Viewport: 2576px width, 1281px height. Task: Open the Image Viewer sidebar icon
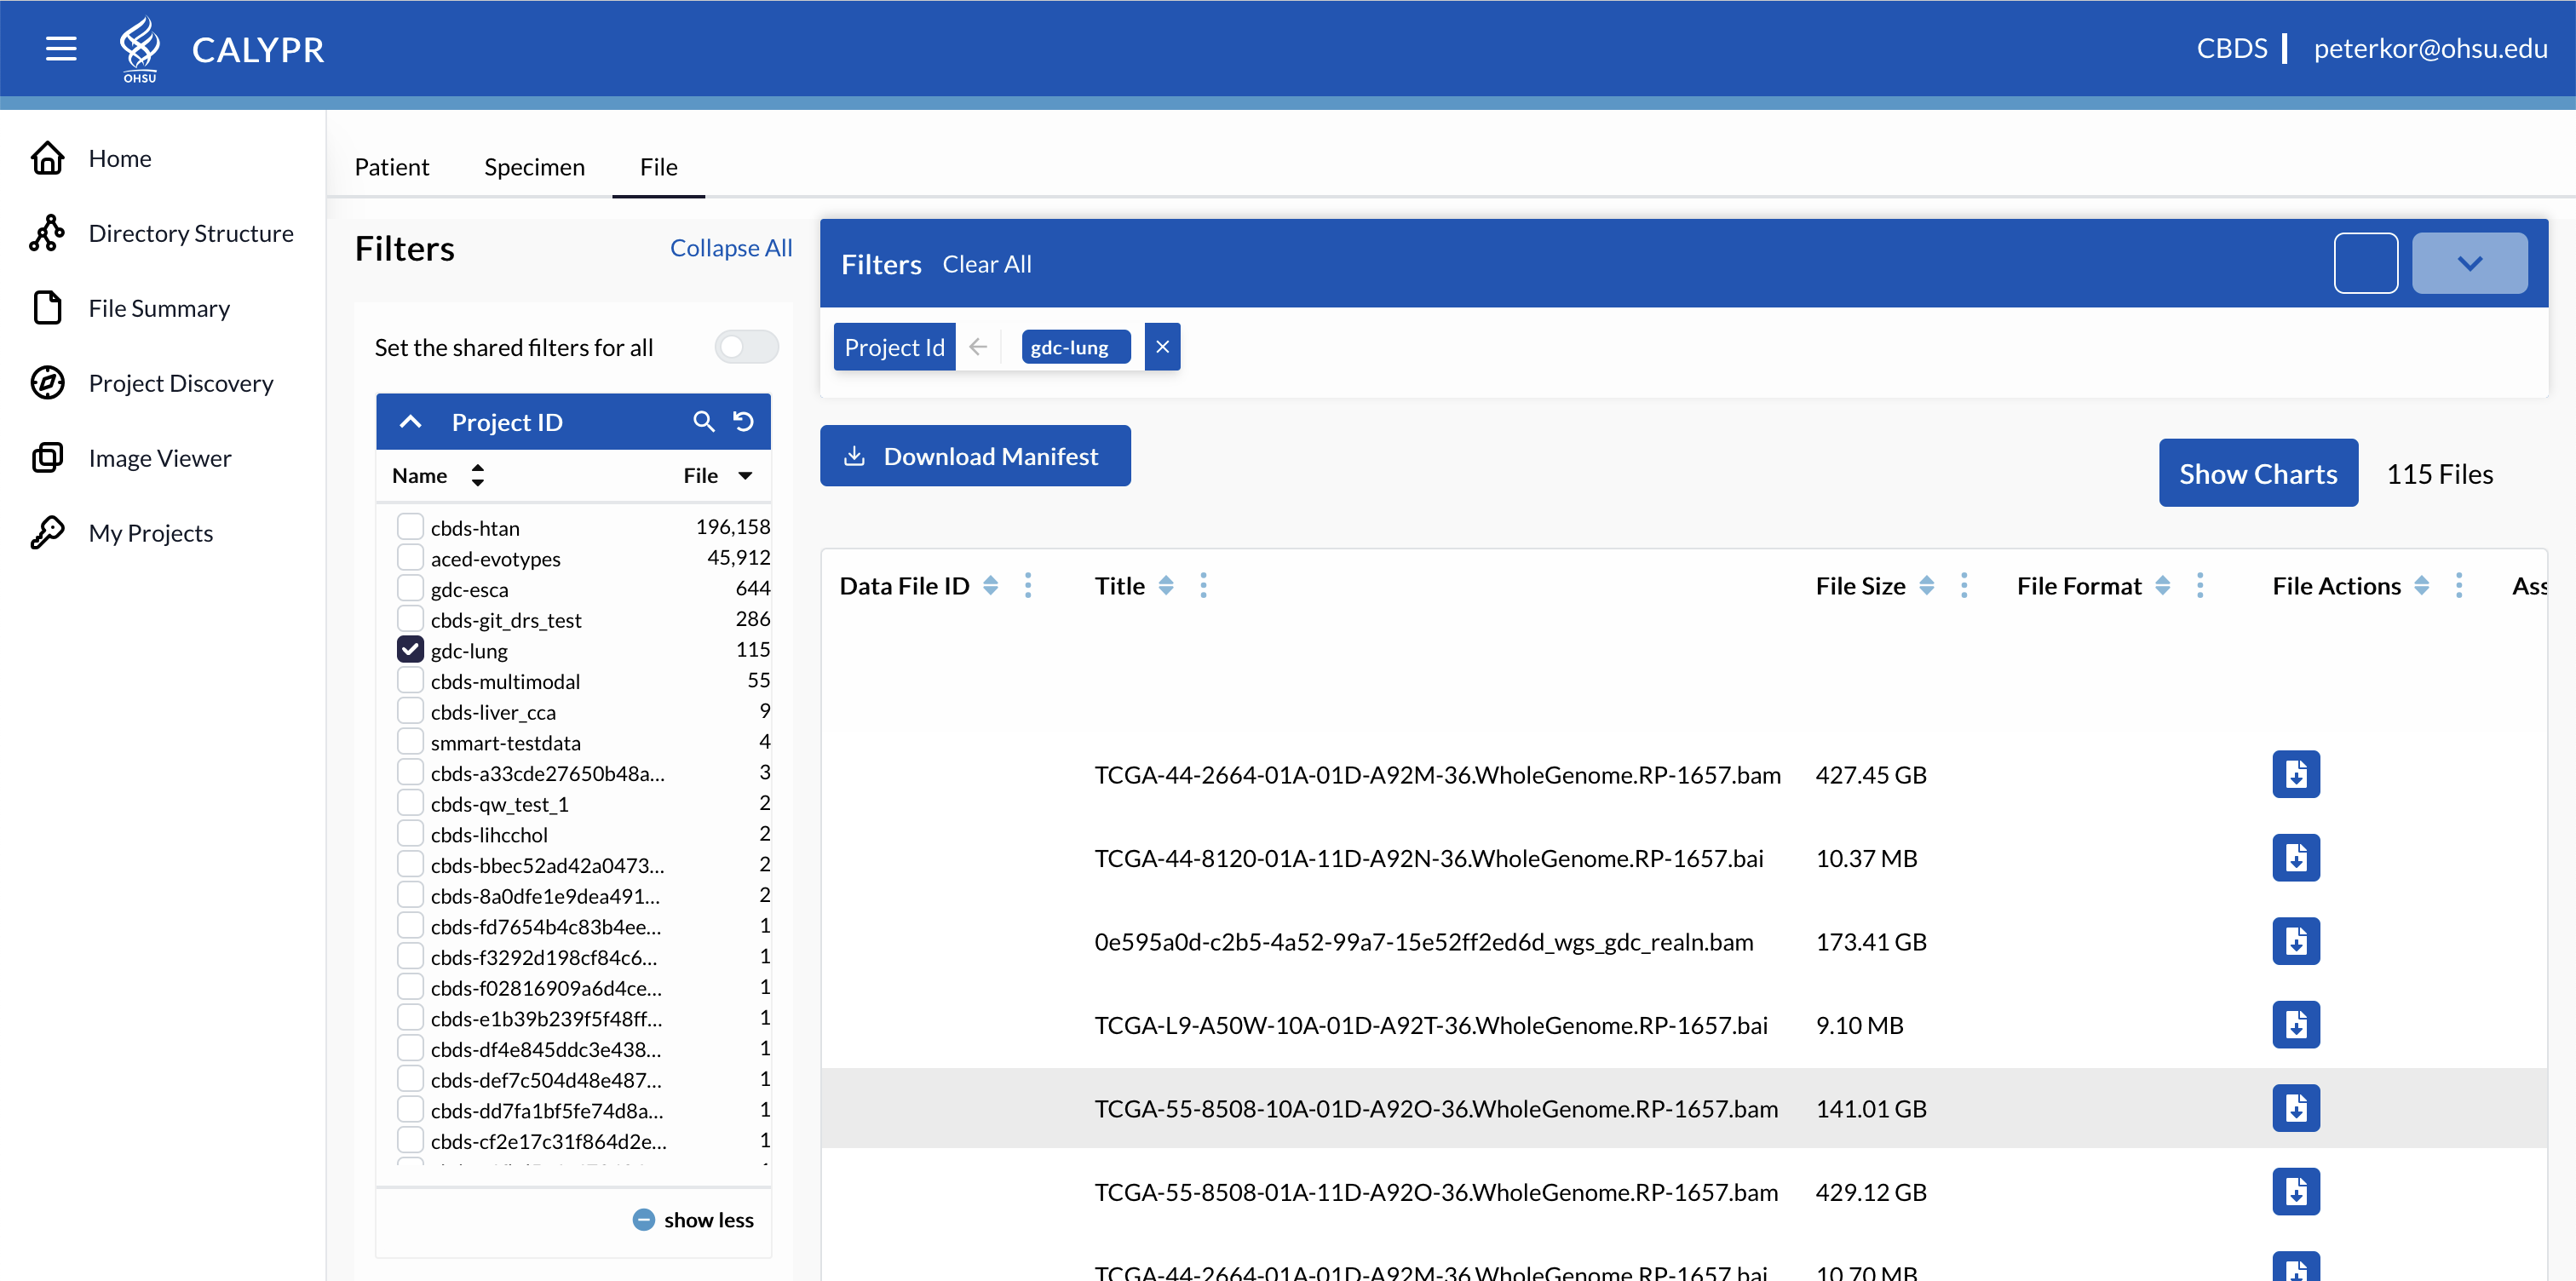(47, 457)
